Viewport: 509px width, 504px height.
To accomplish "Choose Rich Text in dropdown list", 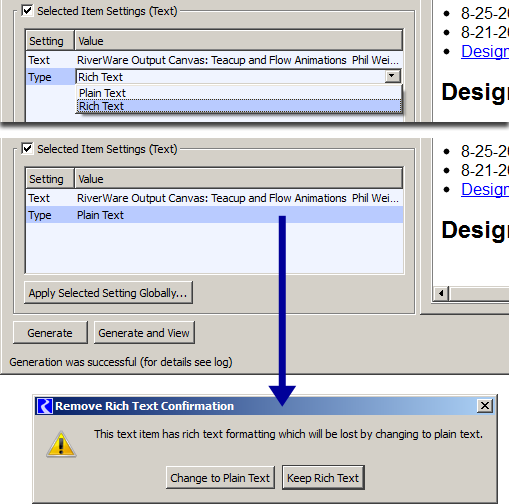I will click(x=239, y=106).
